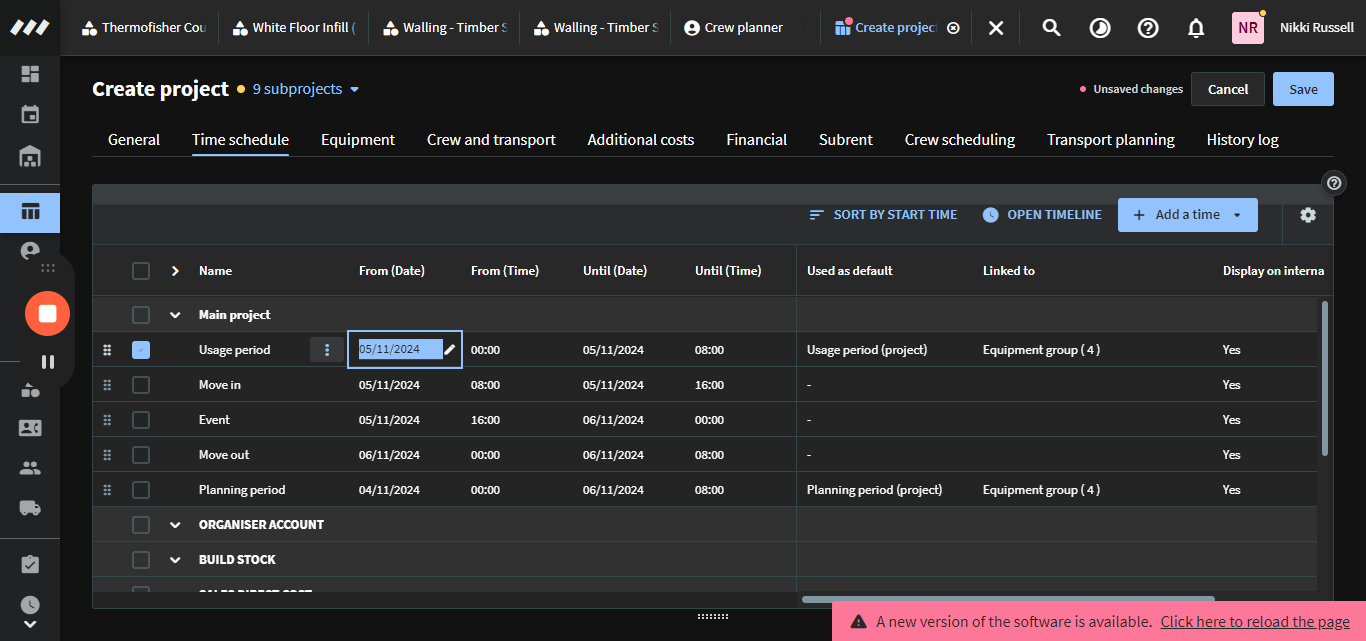Open the Crew planner top tab
The height and width of the screenshot is (641, 1366).
(734, 28)
